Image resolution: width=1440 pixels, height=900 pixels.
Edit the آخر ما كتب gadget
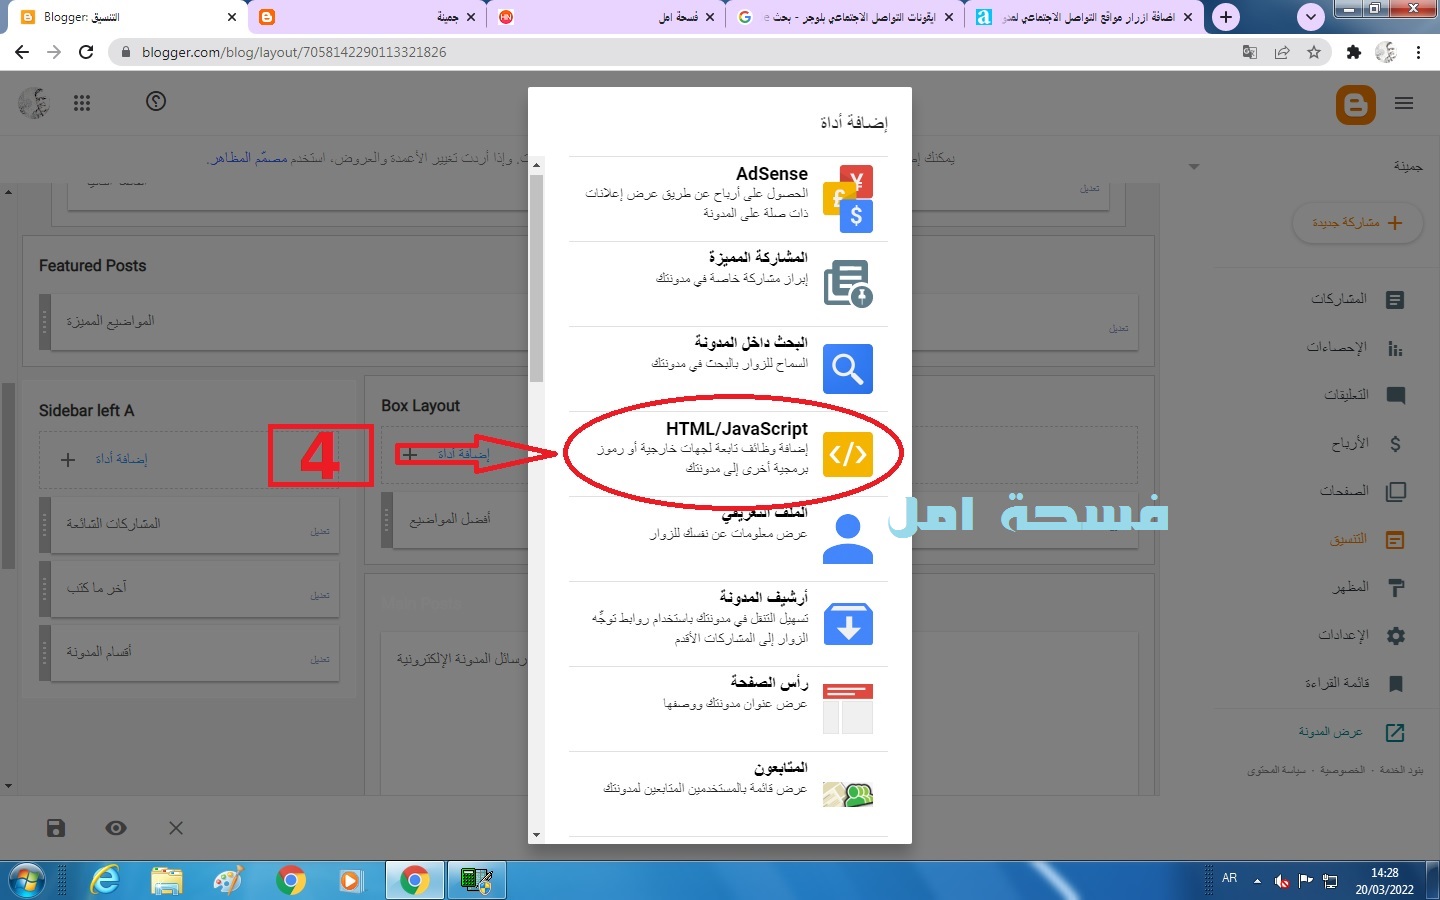[x=320, y=595]
